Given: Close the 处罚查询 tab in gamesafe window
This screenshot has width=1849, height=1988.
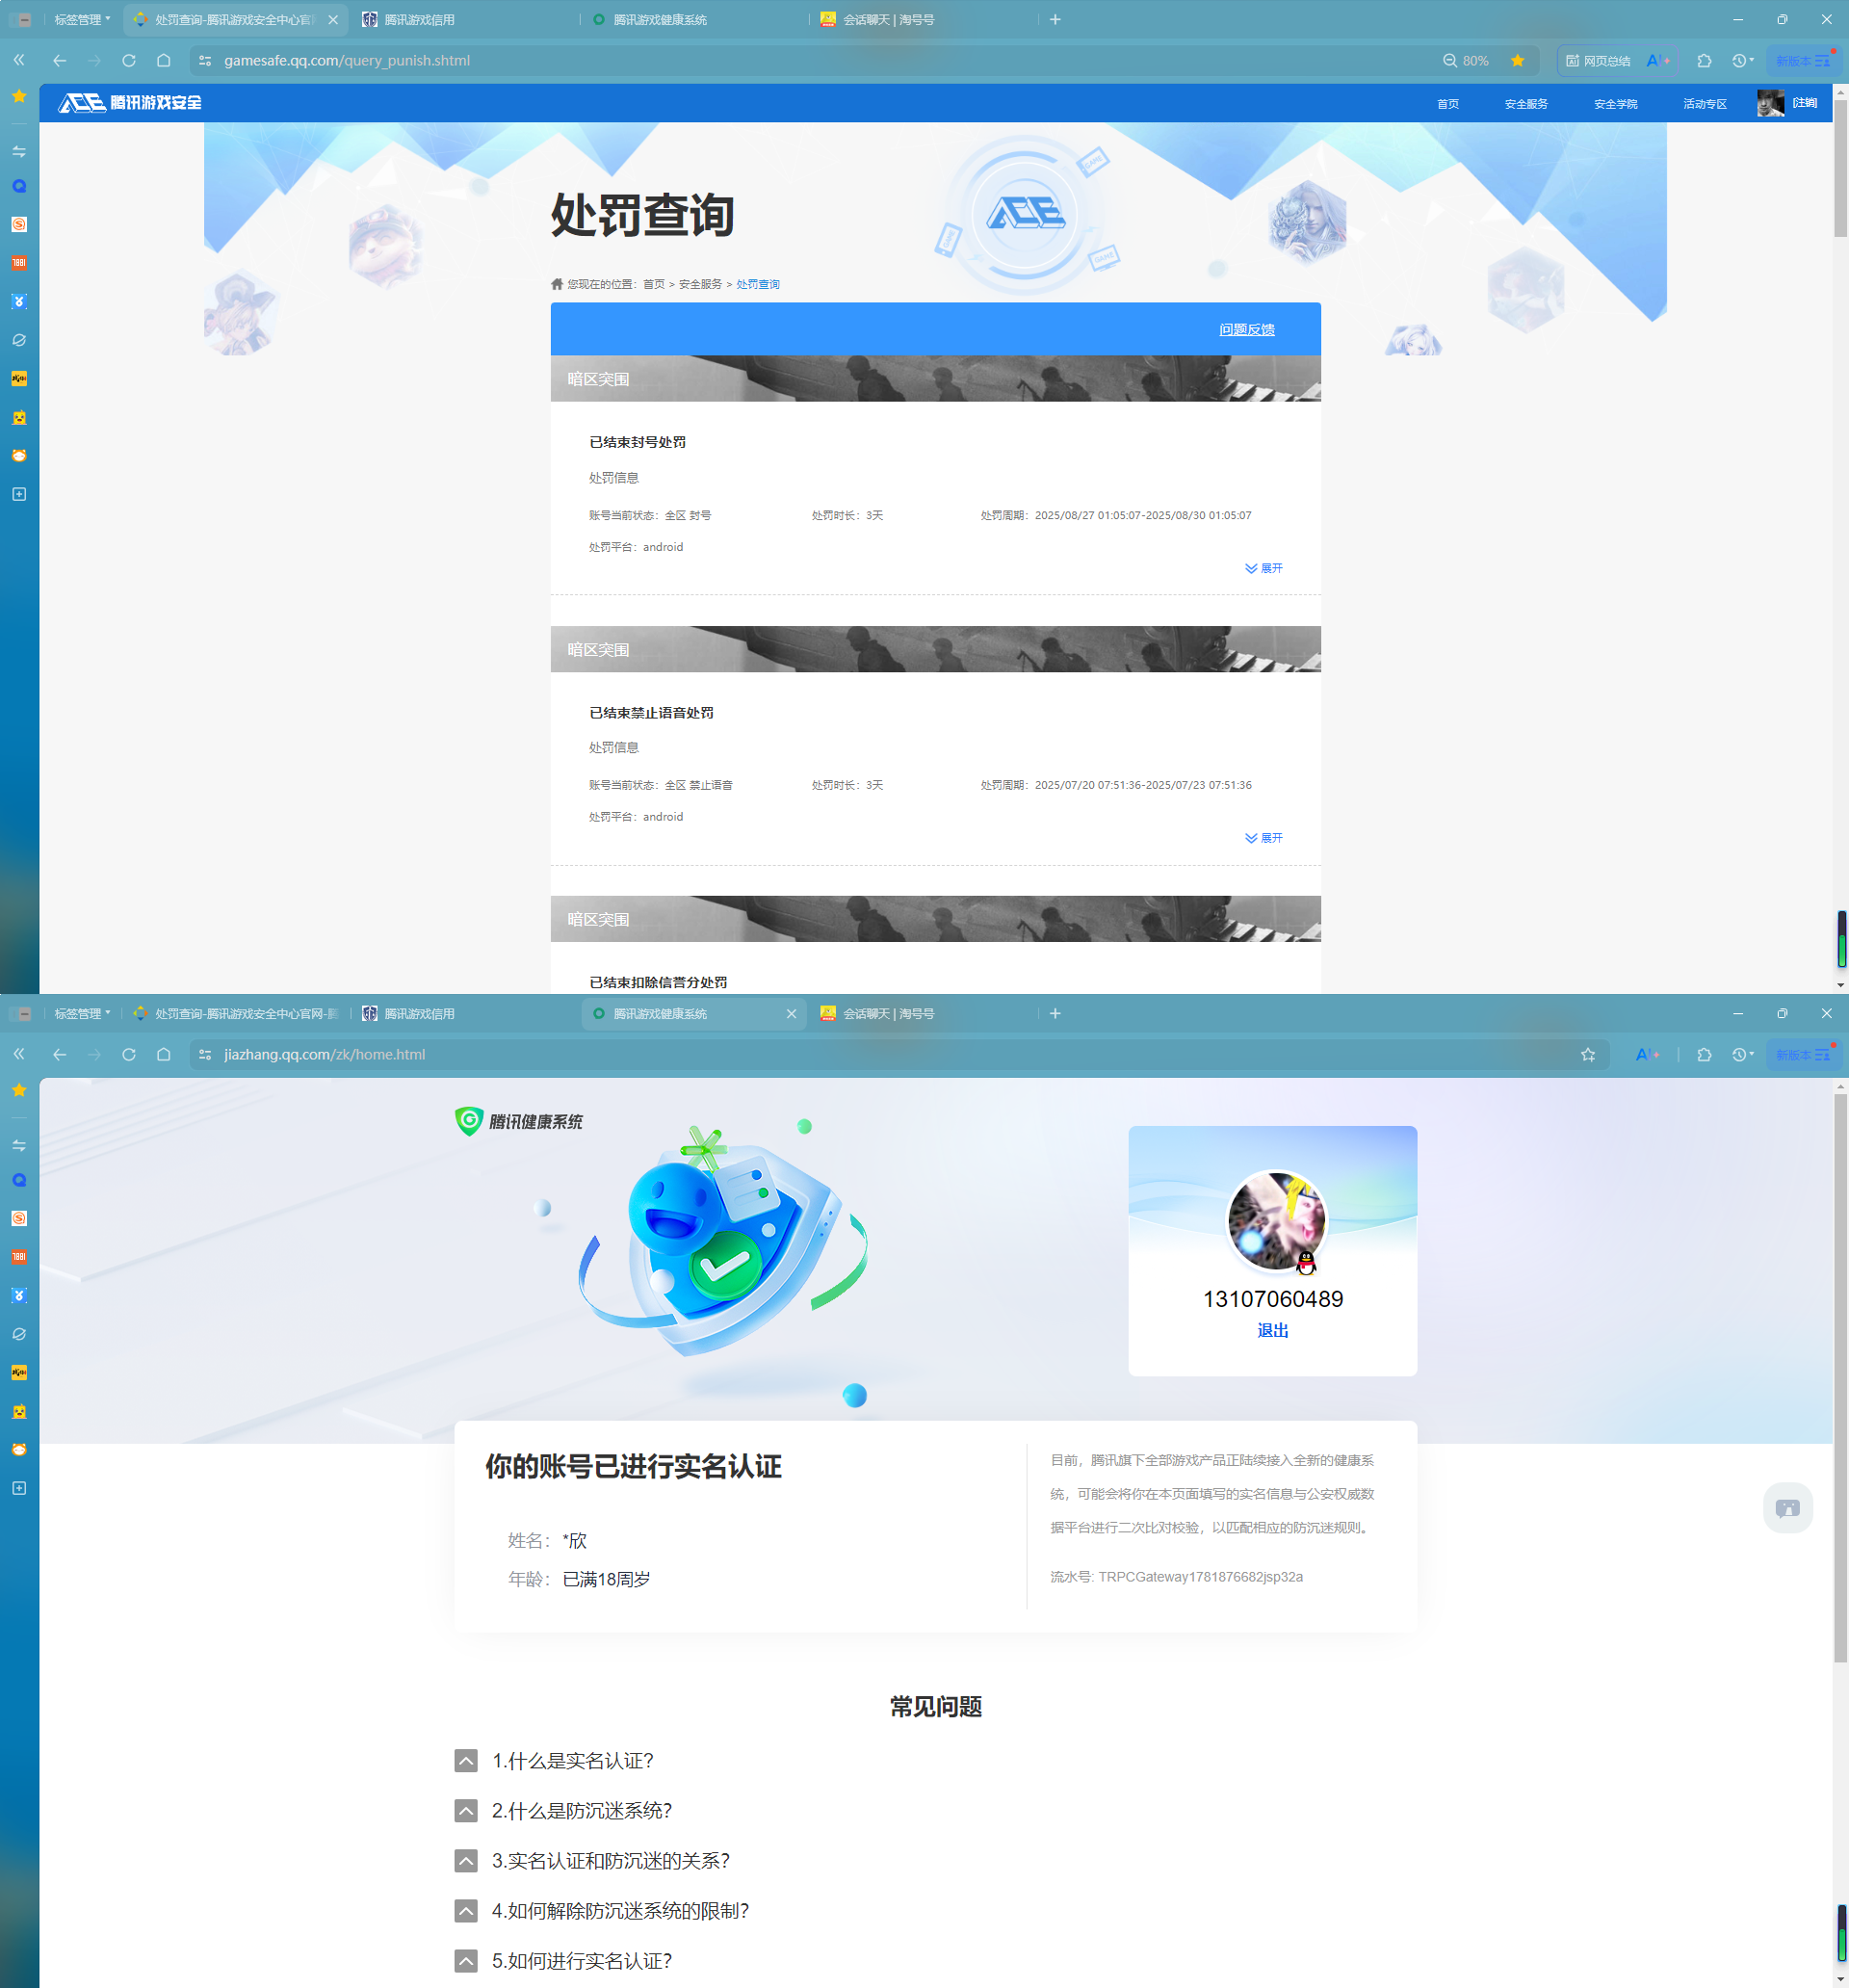Looking at the screenshot, I should [333, 20].
